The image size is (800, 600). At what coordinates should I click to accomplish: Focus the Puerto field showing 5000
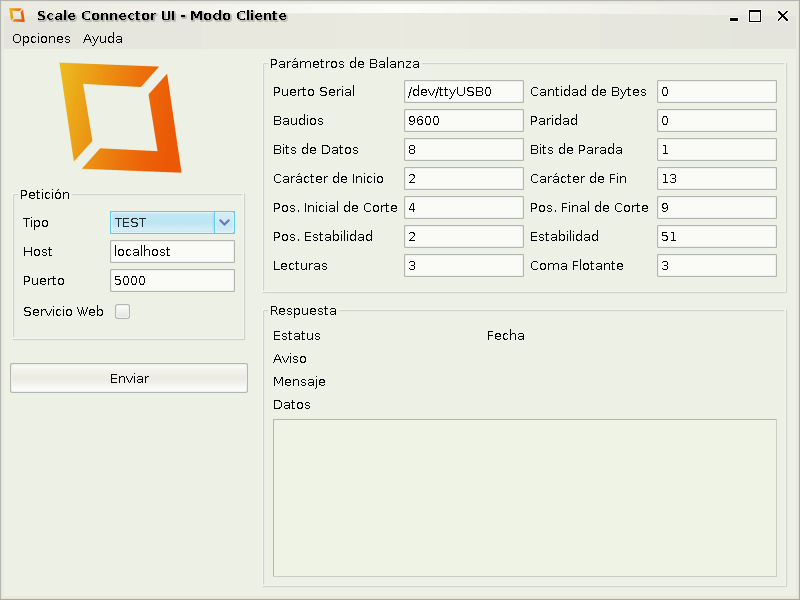point(172,280)
